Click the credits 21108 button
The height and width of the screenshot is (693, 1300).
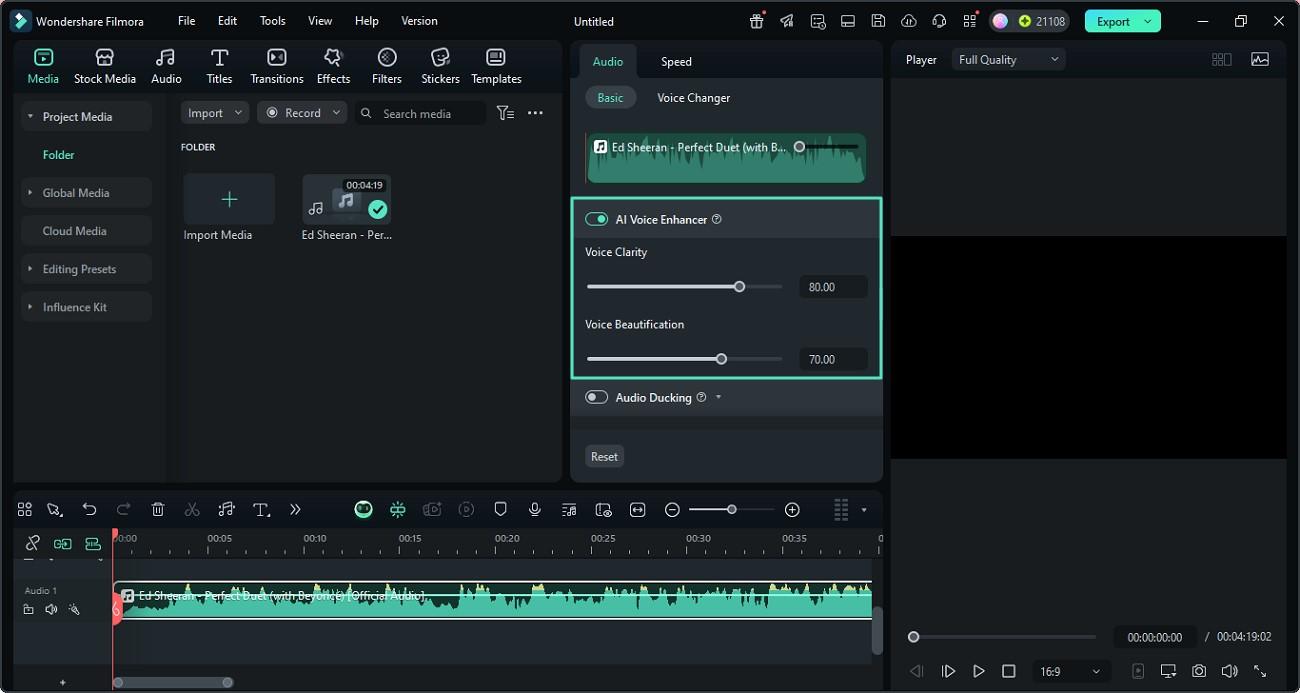pyautogui.click(x=1029, y=21)
